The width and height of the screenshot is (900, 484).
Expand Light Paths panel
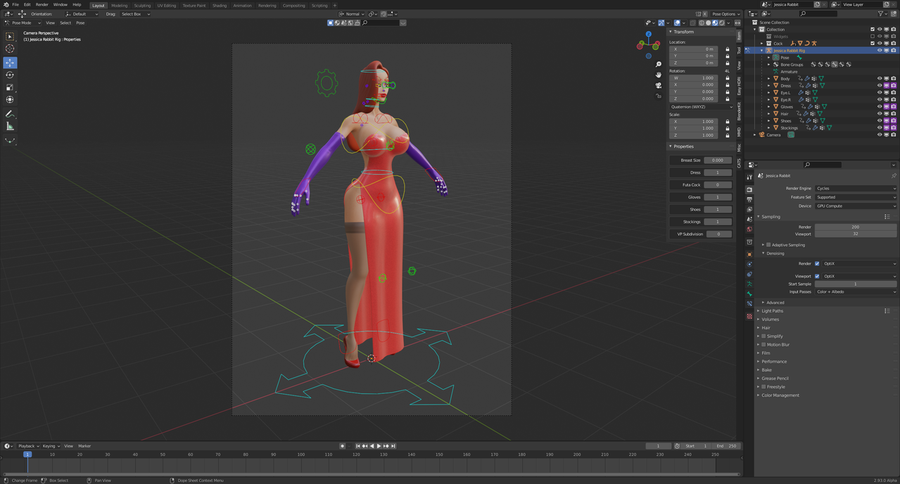(772, 311)
